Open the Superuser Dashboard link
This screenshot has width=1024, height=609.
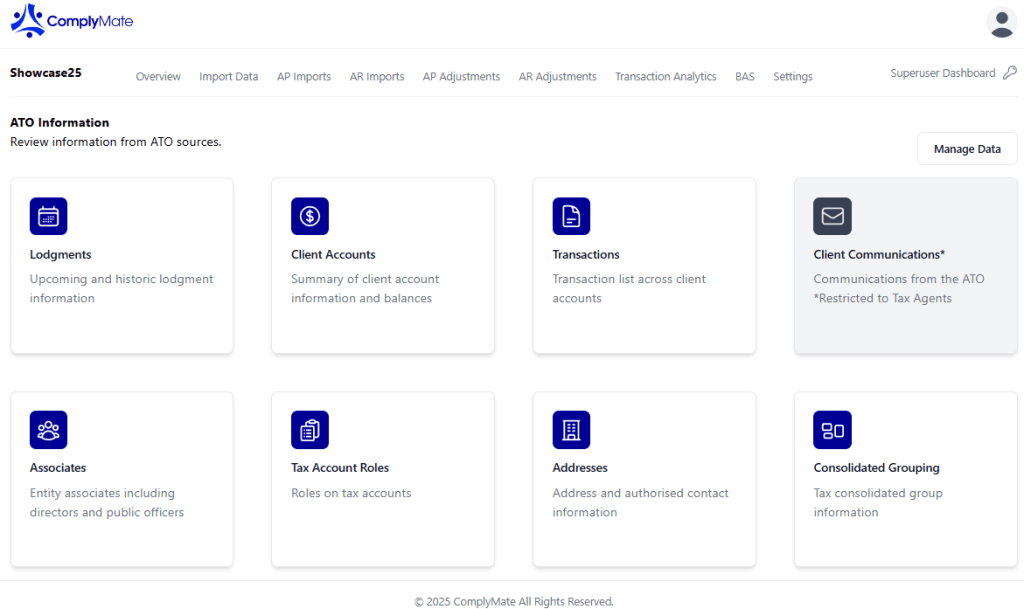942,73
